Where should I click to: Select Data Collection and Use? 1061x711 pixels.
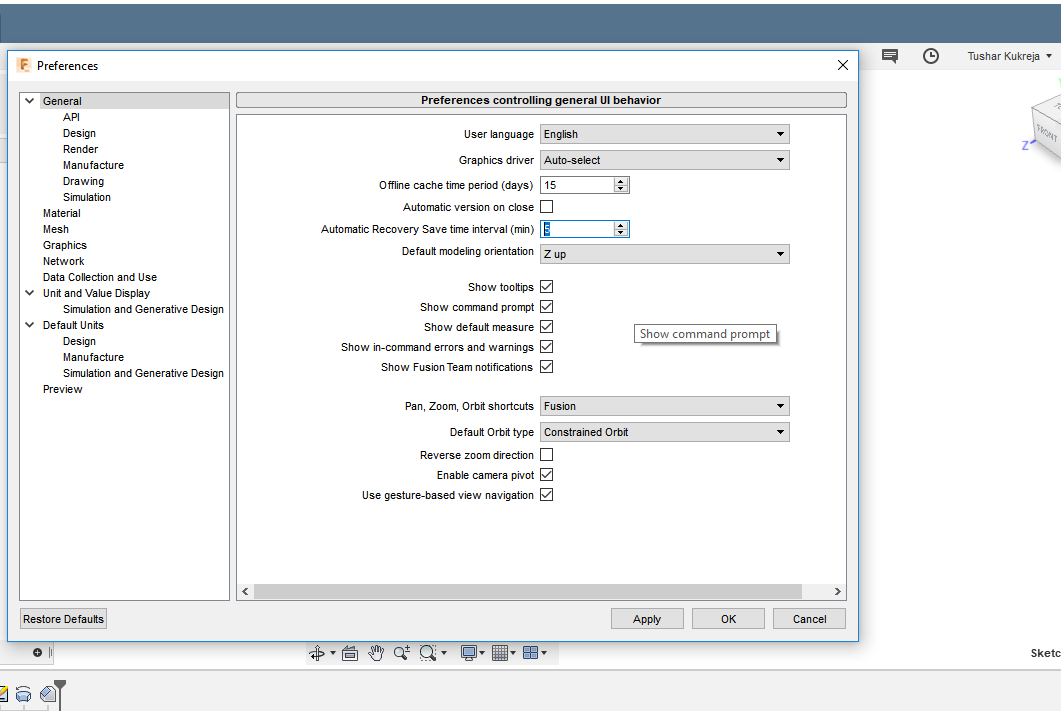pos(99,277)
